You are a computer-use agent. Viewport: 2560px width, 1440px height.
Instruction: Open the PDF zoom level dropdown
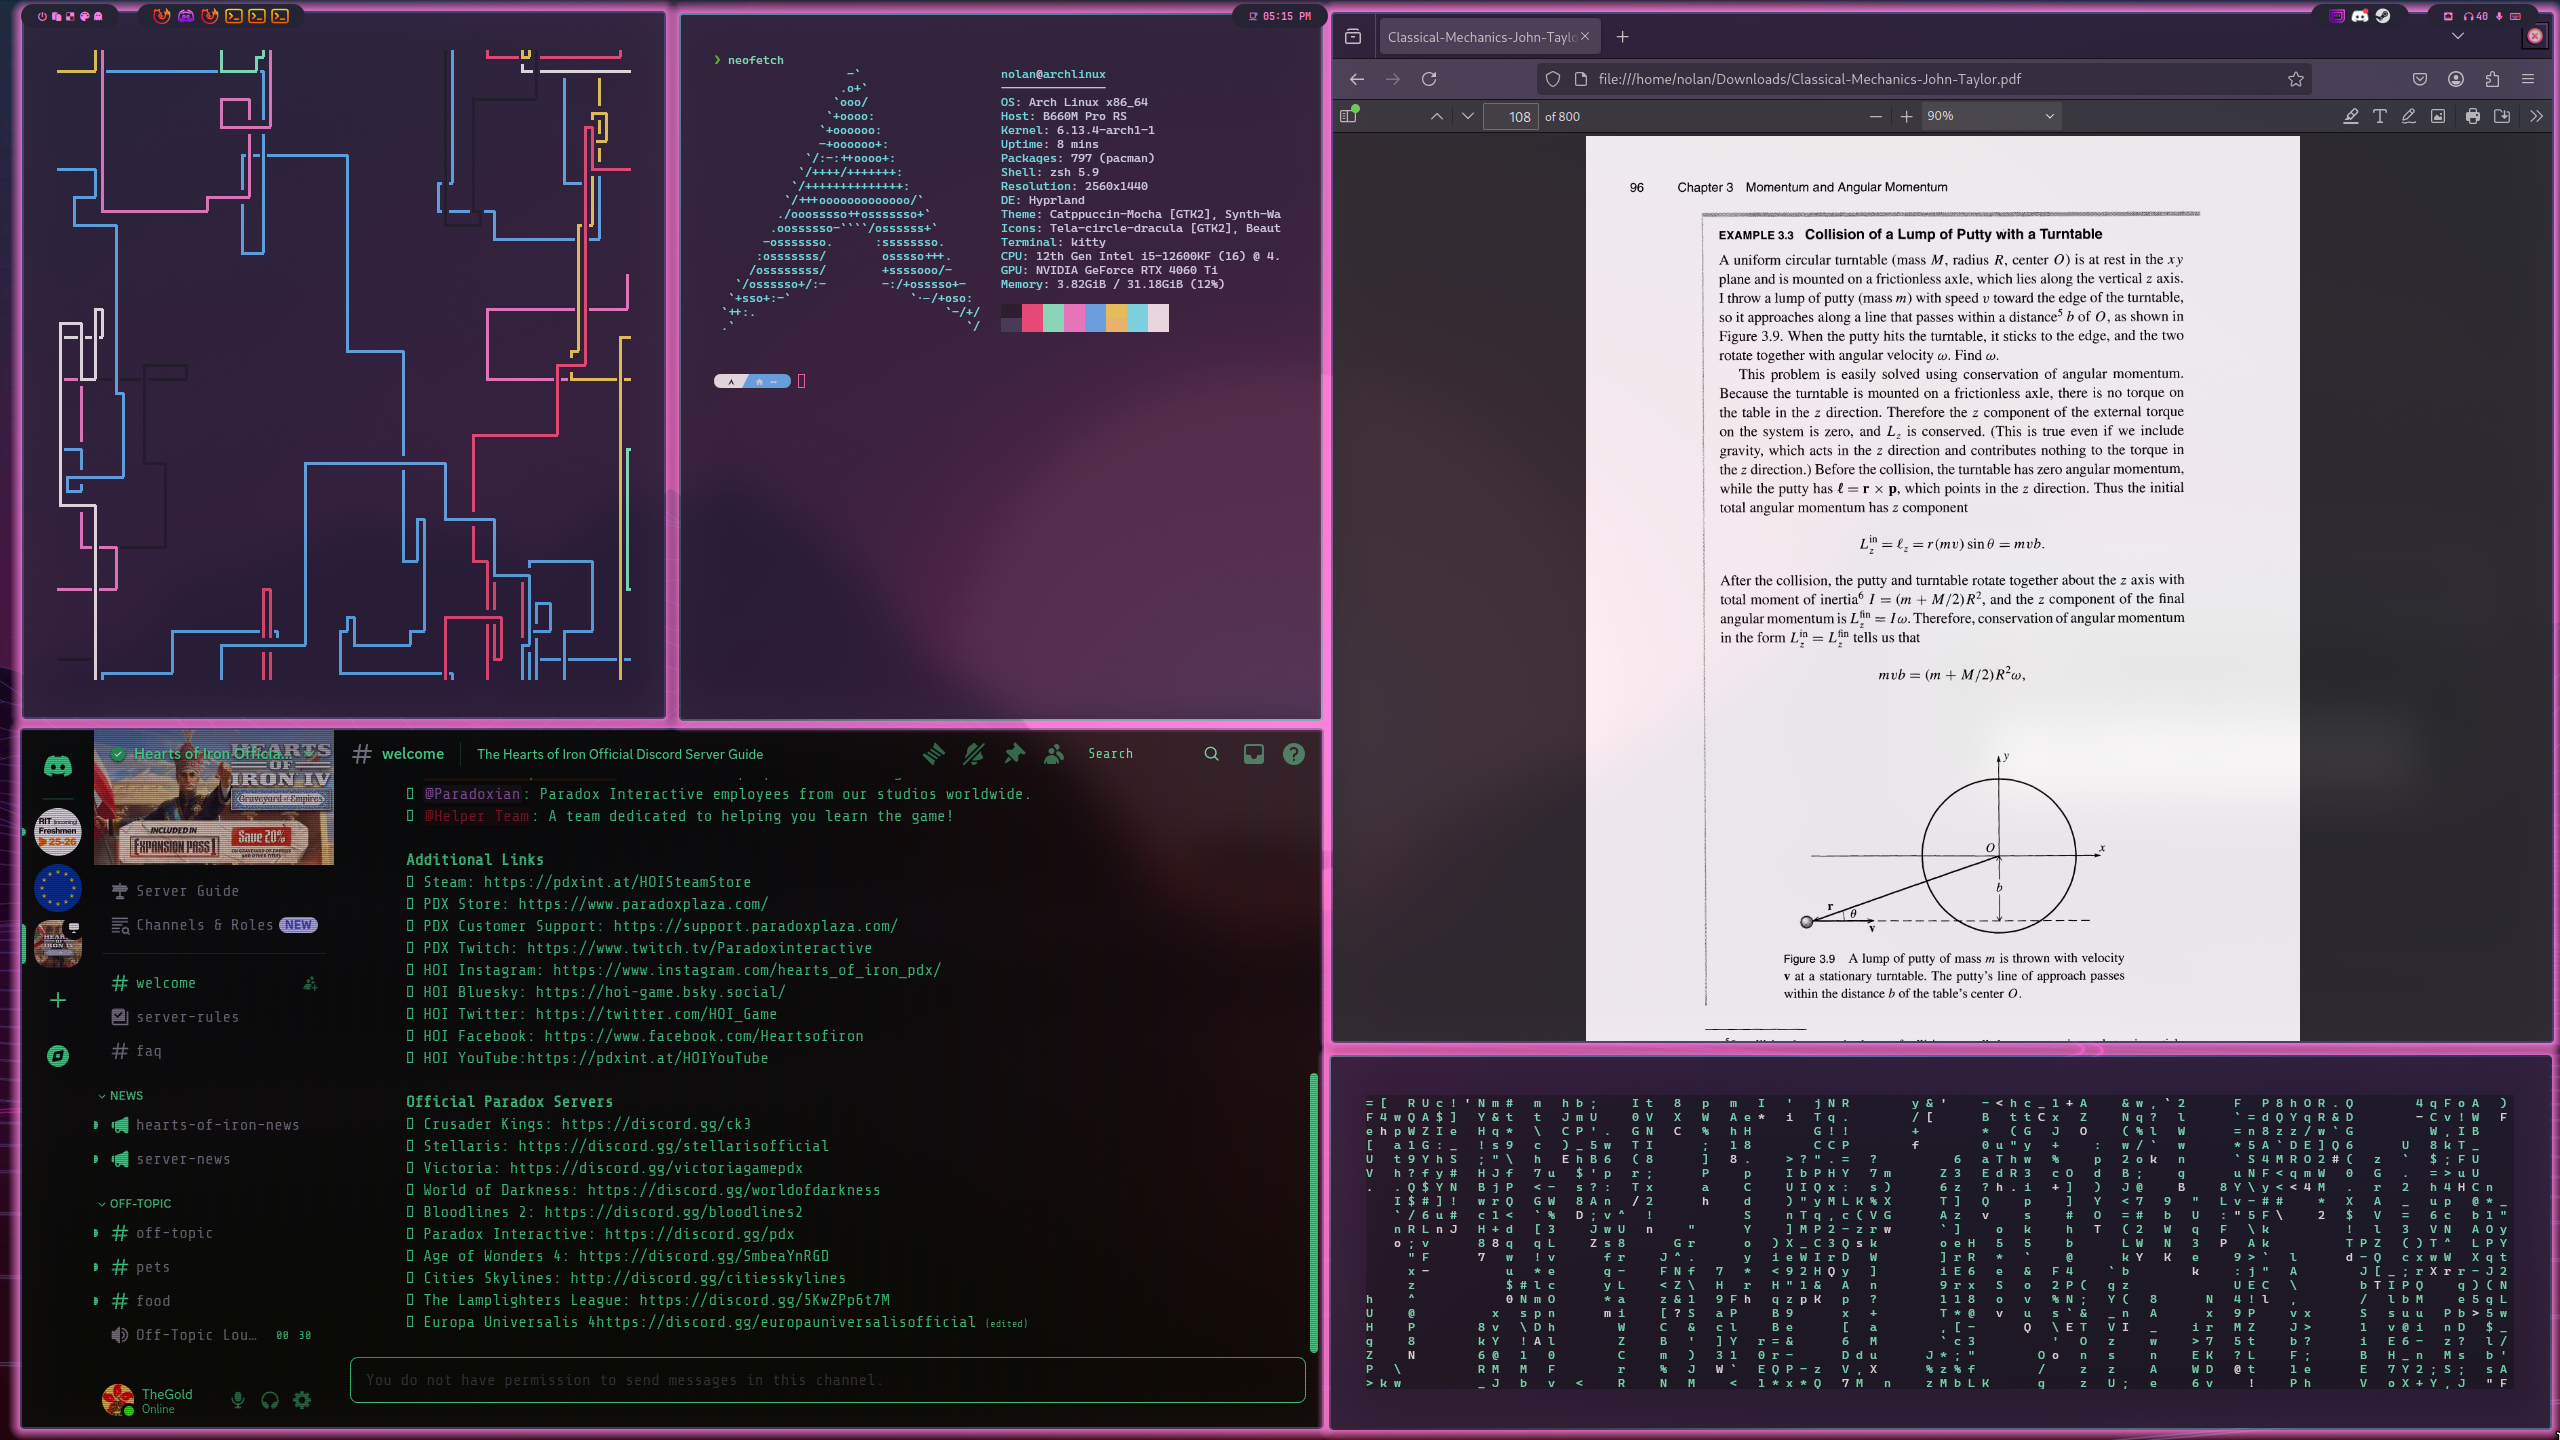coord(1990,116)
